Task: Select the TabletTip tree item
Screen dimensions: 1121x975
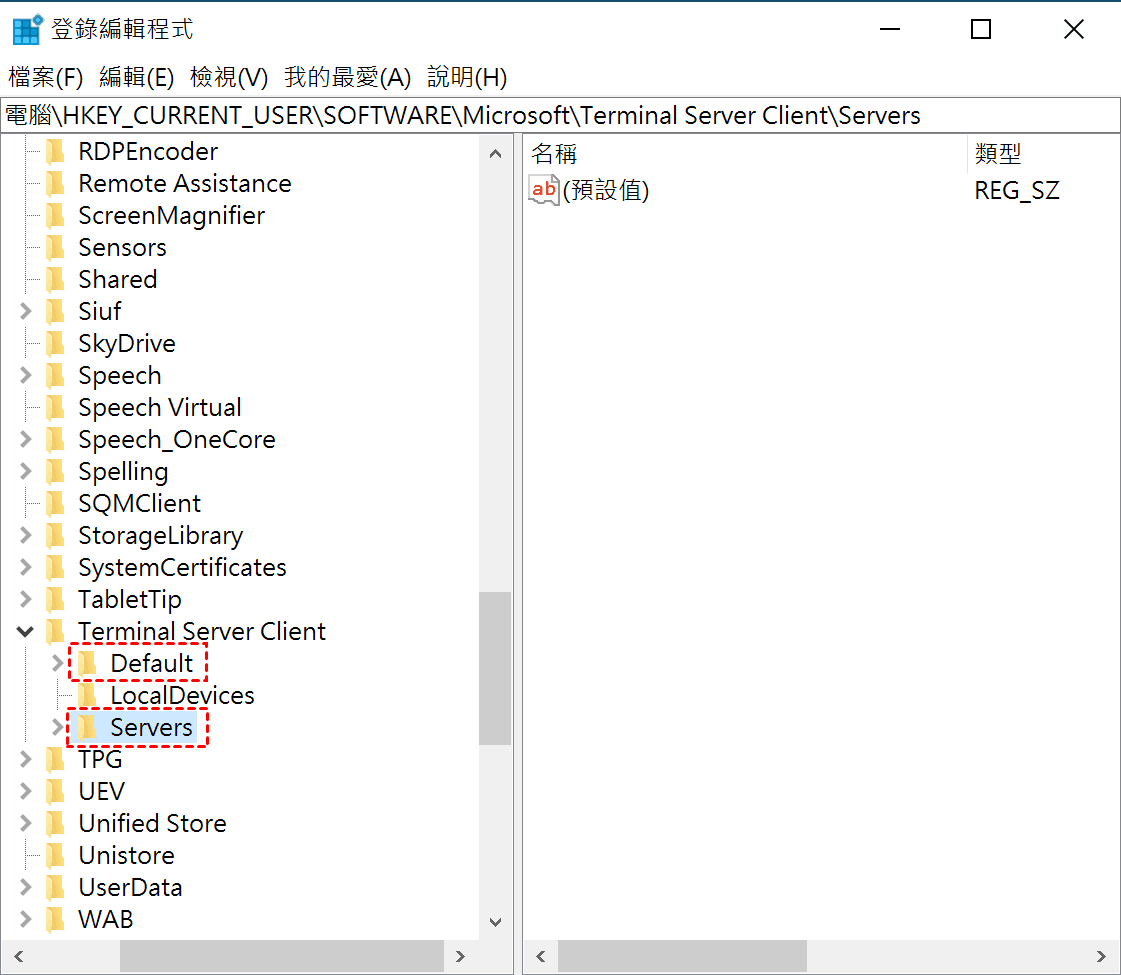Action: (129, 600)
